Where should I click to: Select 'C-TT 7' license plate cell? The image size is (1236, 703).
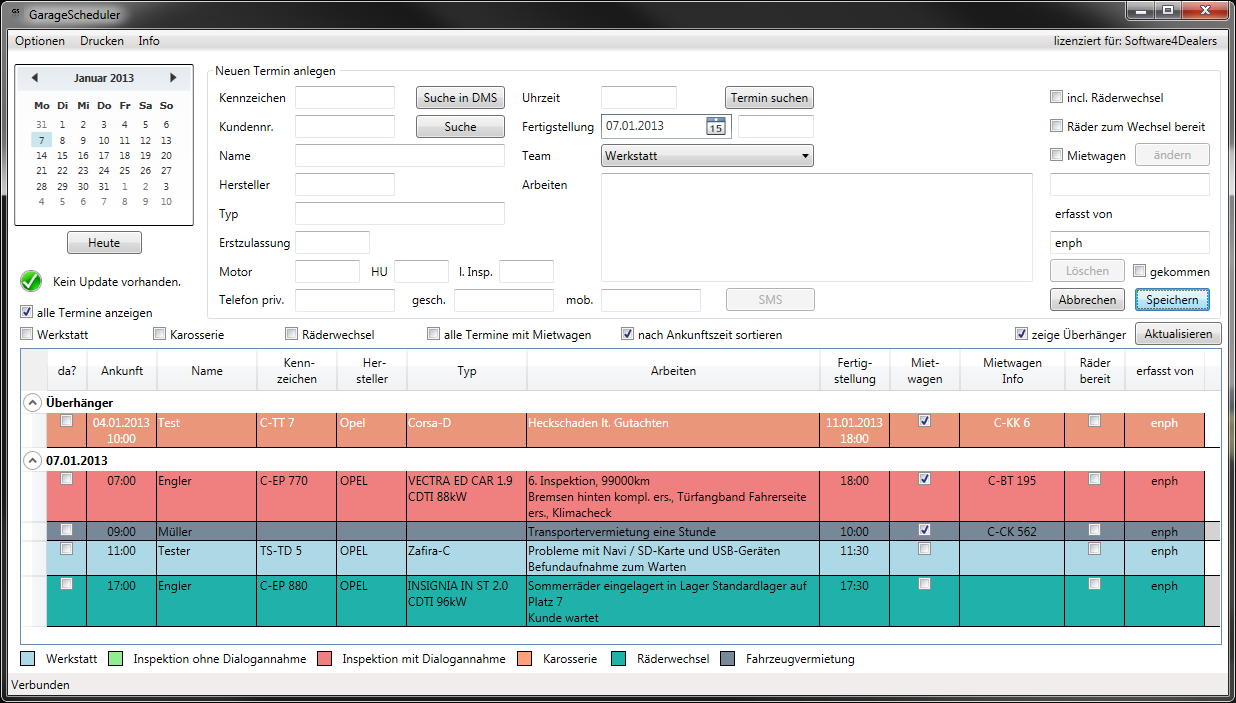[x=297, y=430]
